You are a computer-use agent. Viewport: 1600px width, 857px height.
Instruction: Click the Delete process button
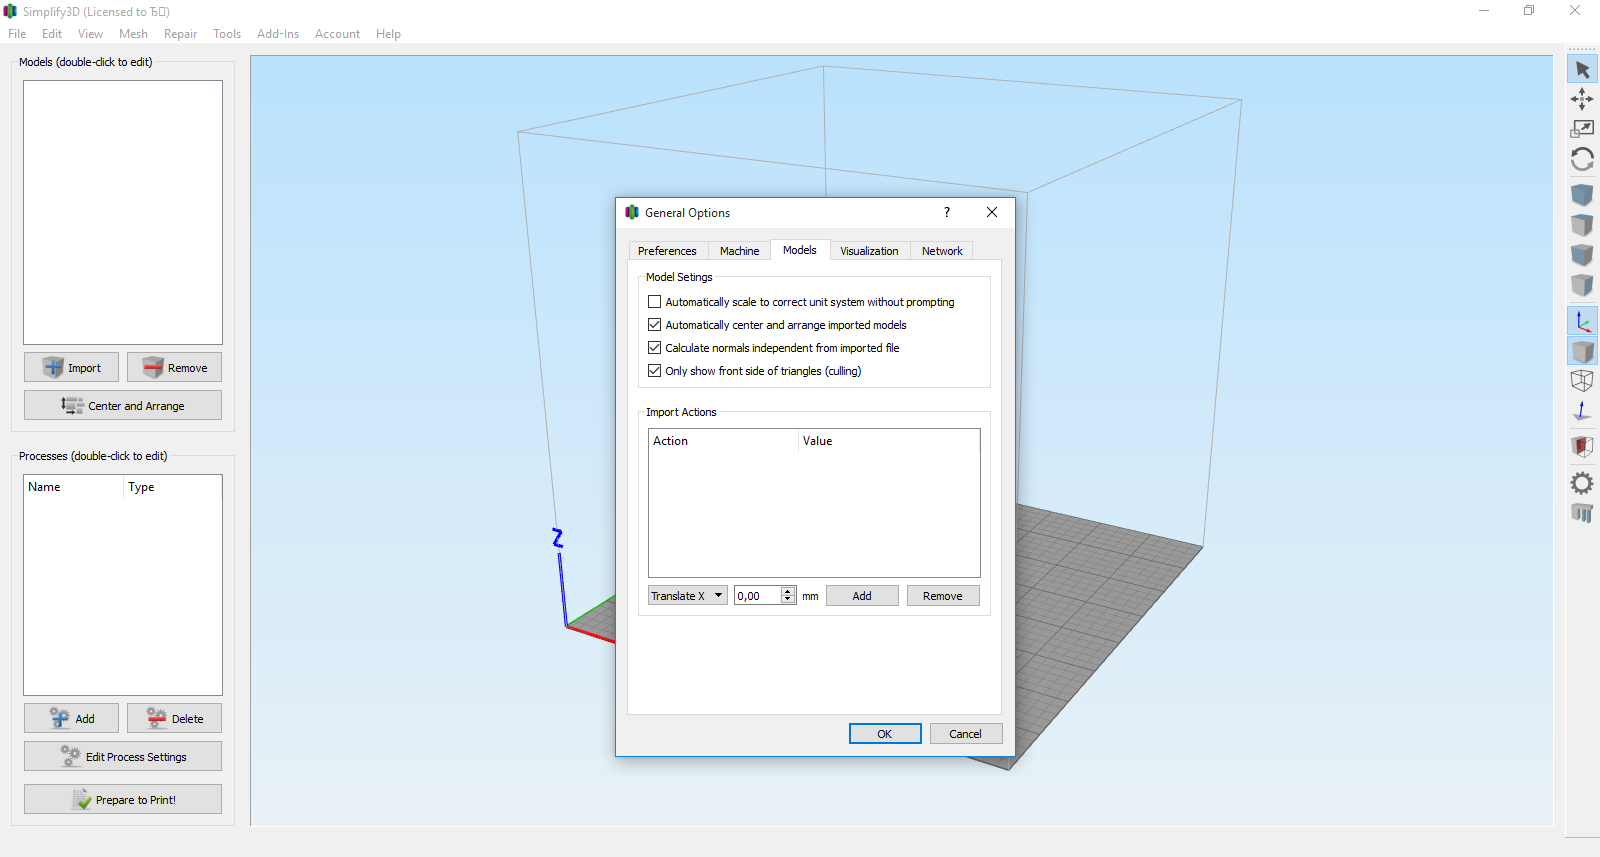coord(174,718)
